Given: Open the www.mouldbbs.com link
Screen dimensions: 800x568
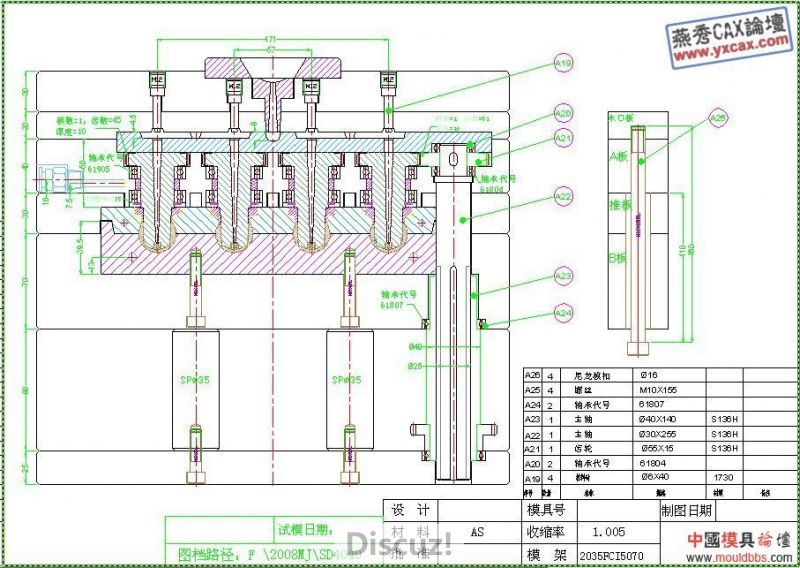Looking at the screenshot, I should pyautogui.click(x=738, y=556).
